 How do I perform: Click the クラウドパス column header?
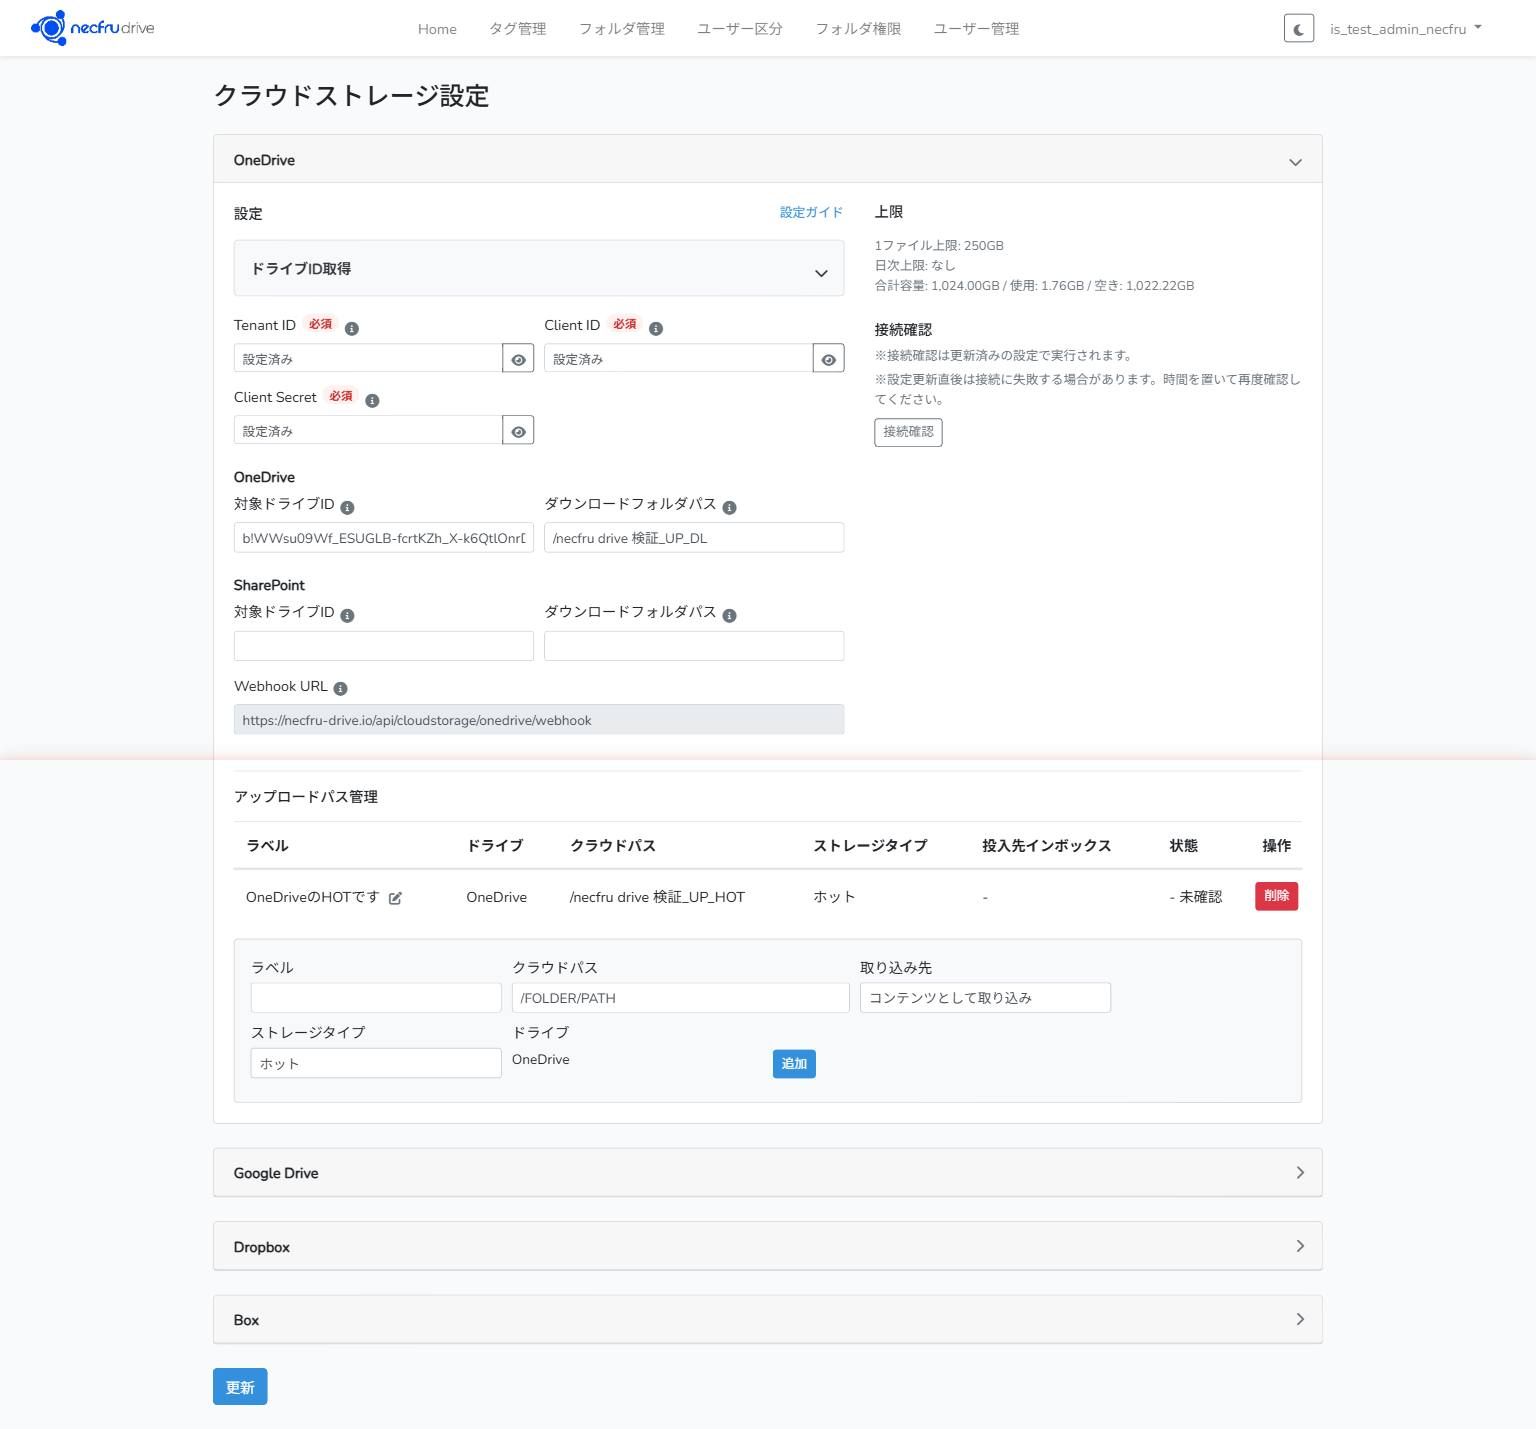pyautogui.click(x=613, y=846)
